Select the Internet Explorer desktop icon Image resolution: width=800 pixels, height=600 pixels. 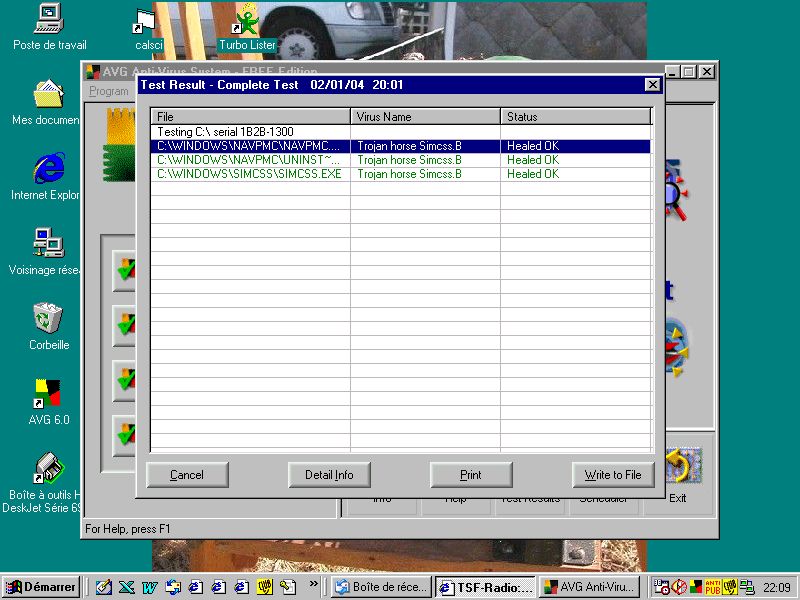[48, 177]
